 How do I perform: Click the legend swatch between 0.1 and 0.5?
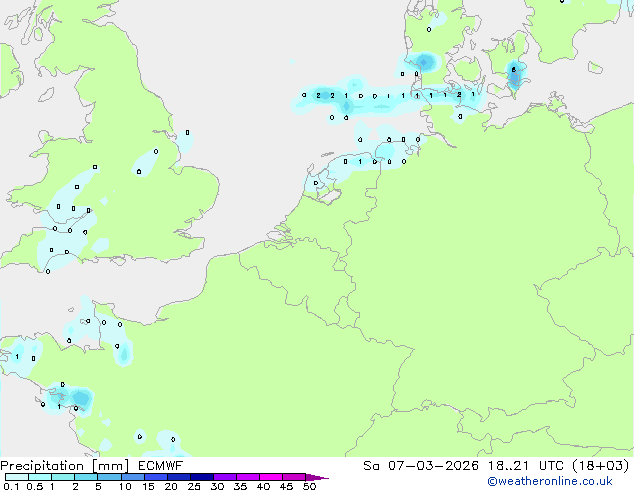click(17, 477)
